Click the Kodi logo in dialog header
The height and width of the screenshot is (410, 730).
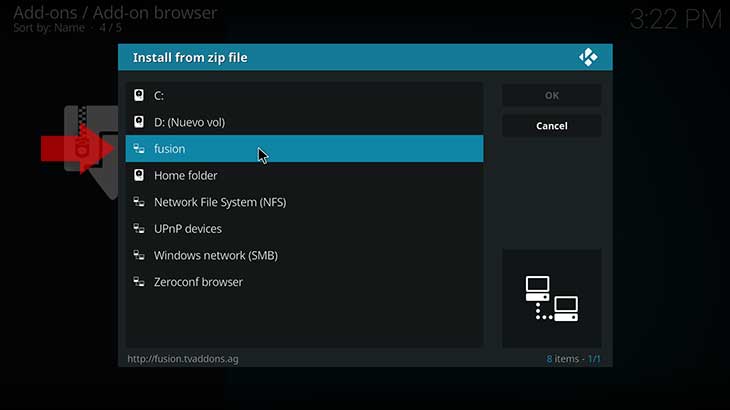tap(588, 57)
